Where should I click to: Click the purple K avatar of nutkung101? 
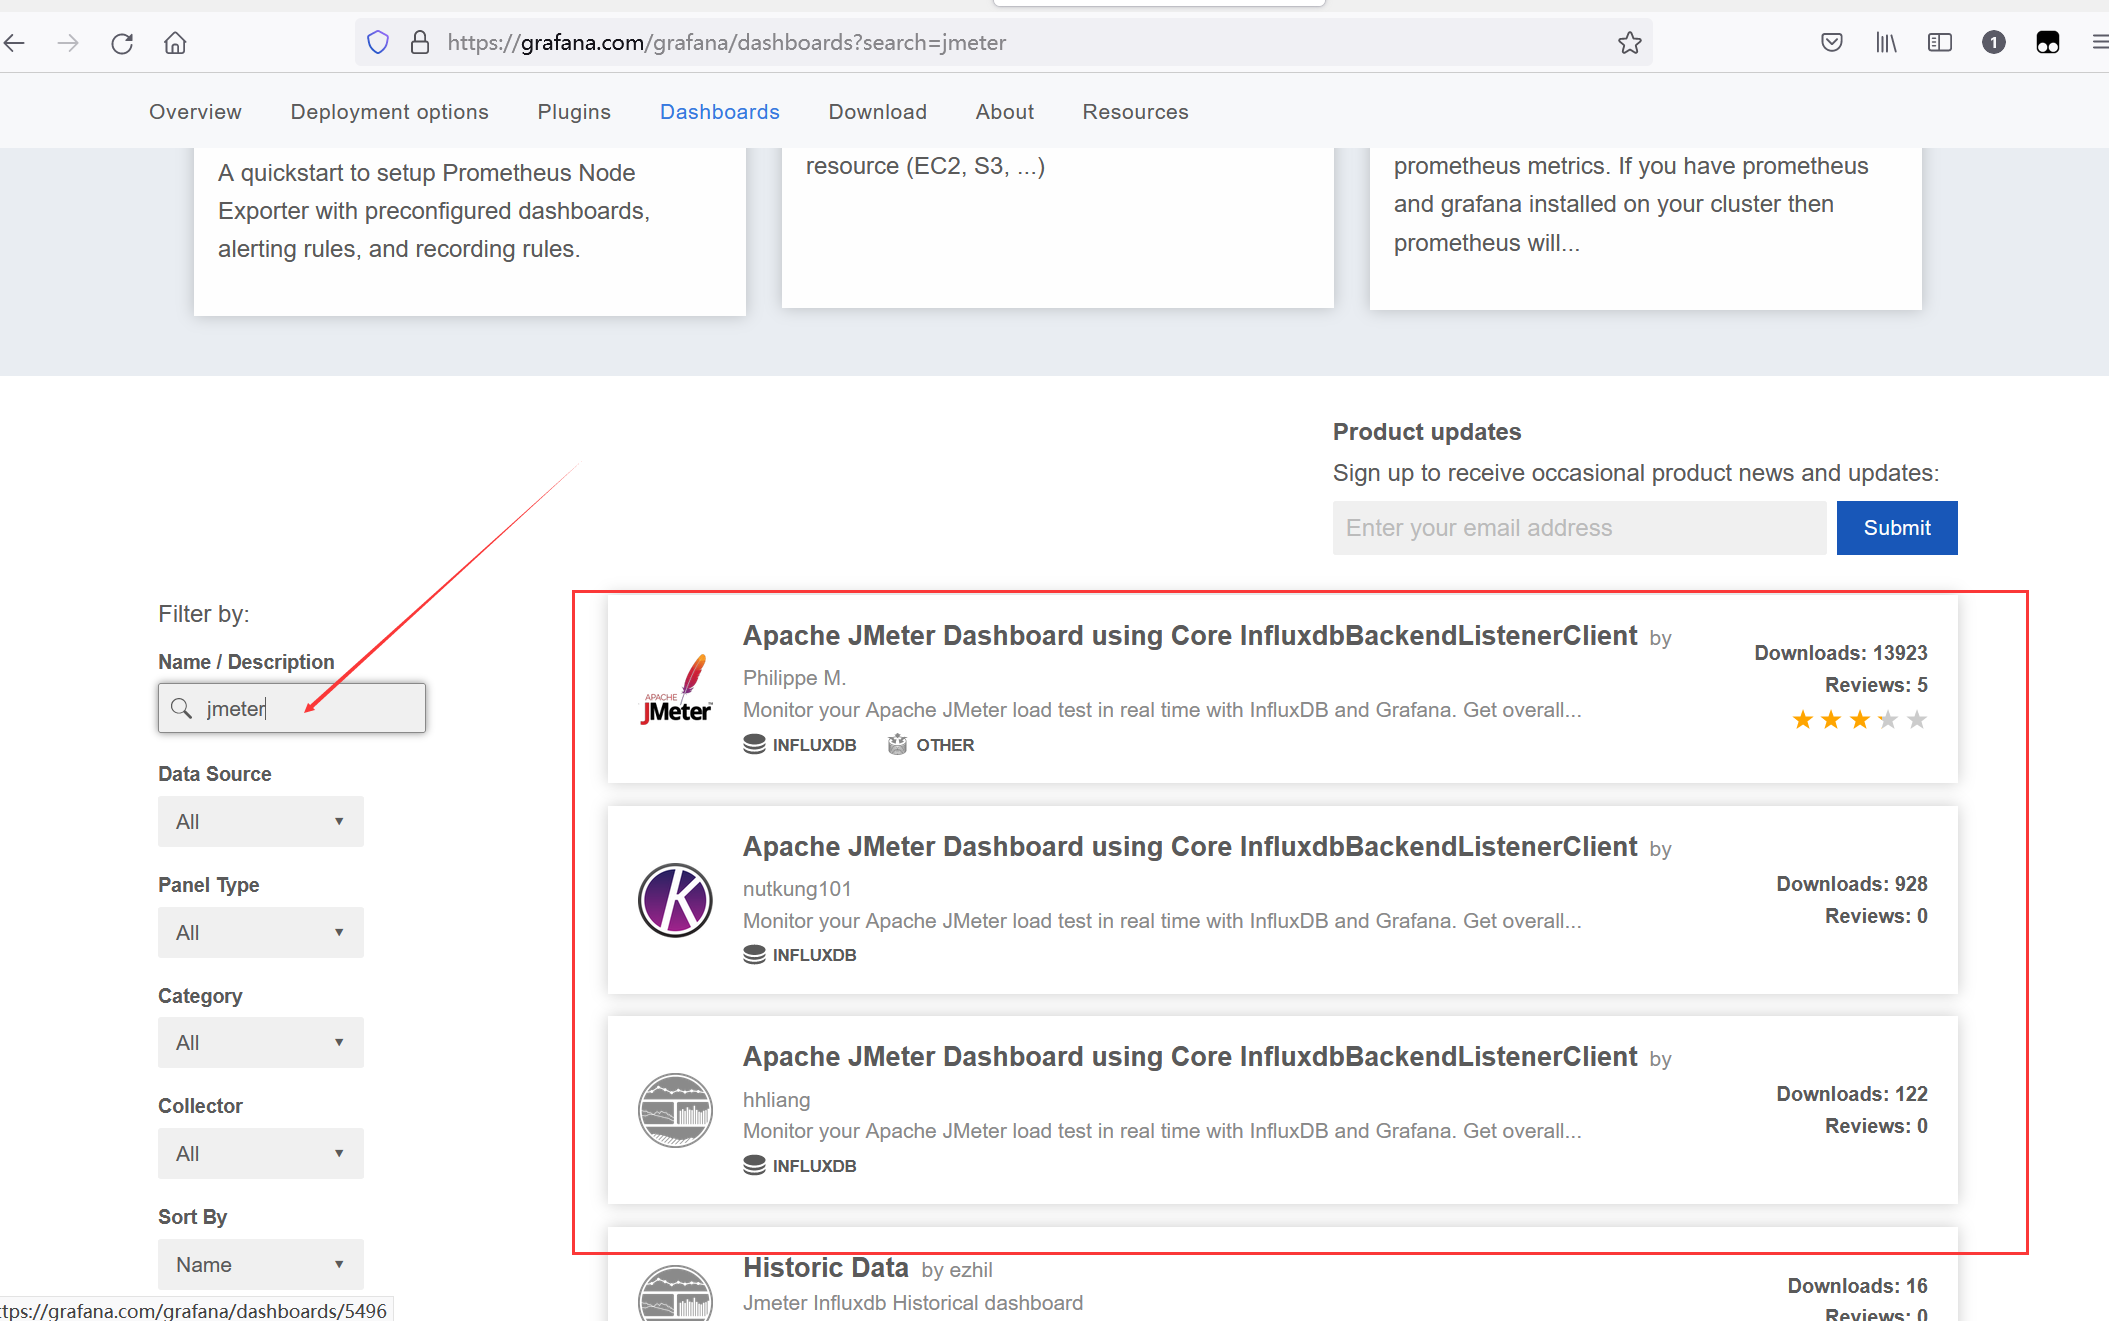676,900
